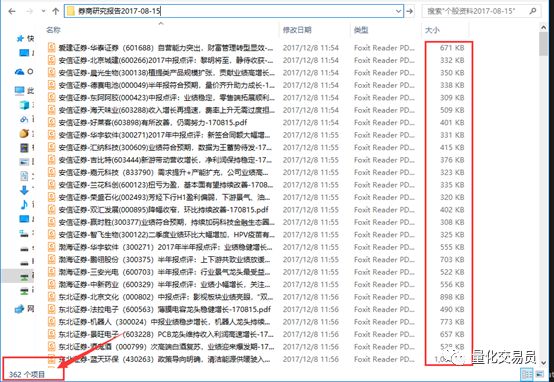Open Videos film icon in sidebar
554x382 pixels.
pyautogui.click(x=24, y=147)
